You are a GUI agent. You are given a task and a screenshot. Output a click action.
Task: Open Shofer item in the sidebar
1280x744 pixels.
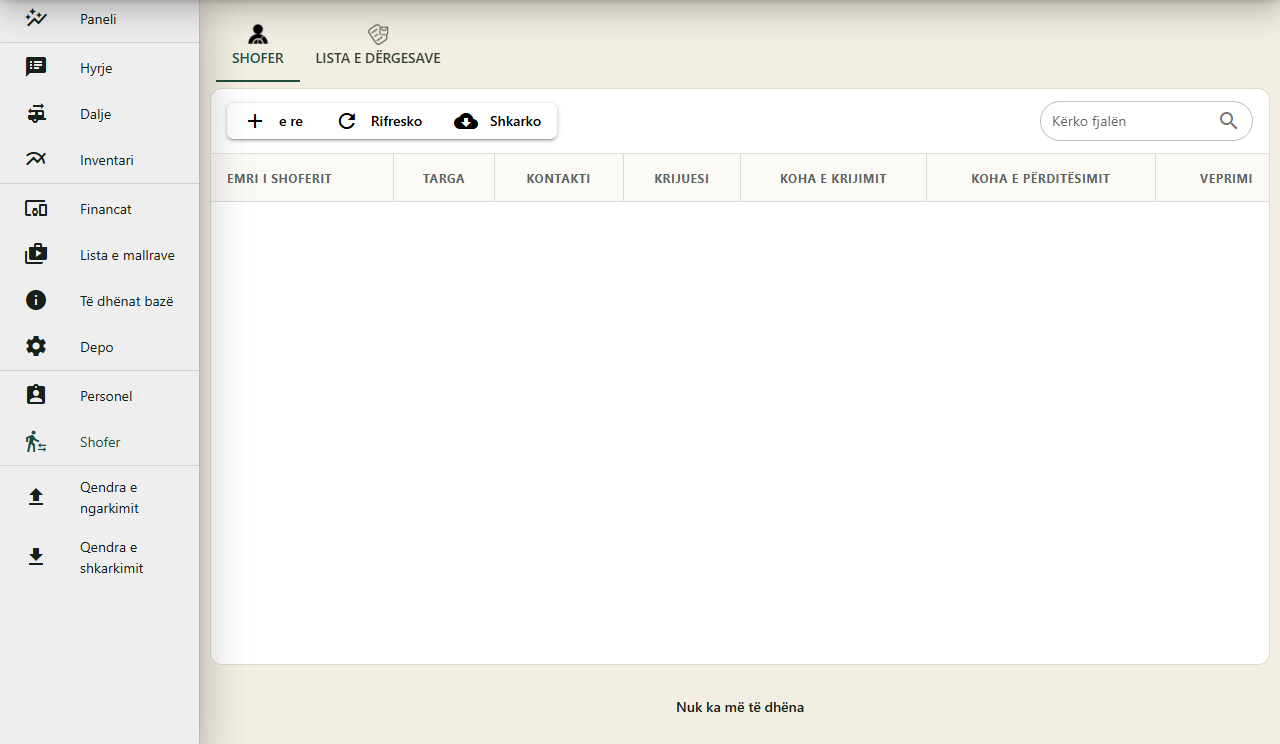pyautogui.click(x=100, y=442)
